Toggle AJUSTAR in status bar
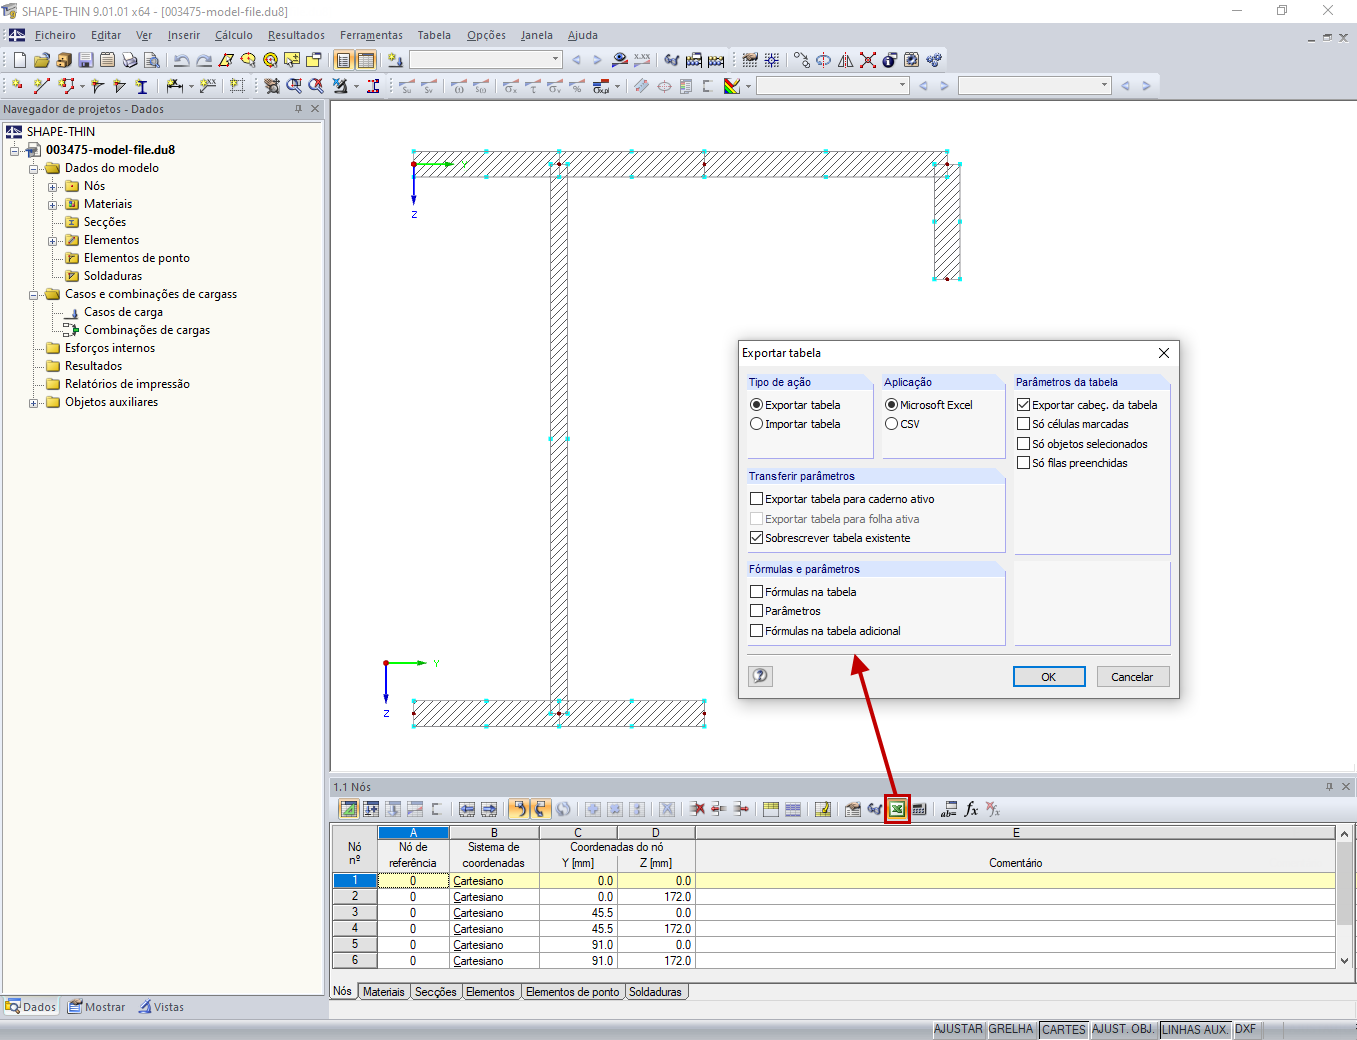 click(959, 1029)
